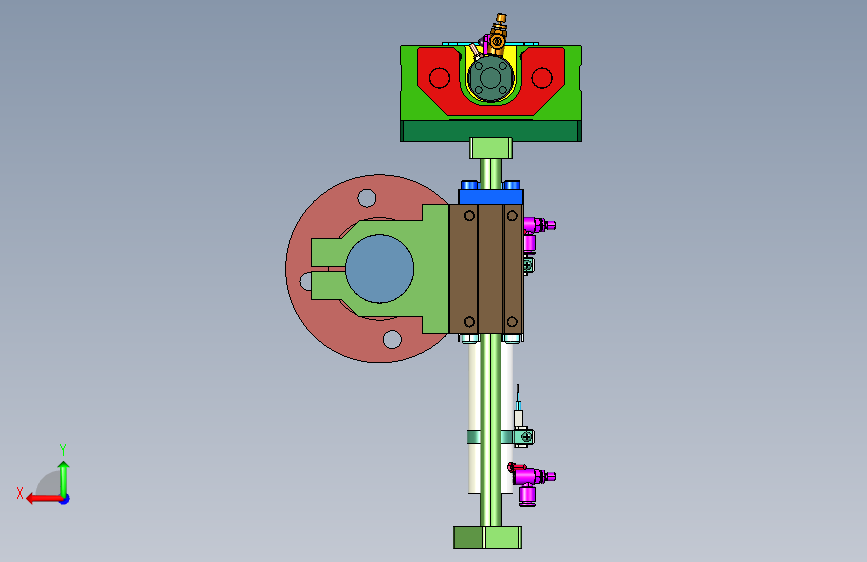The width and height of the screenshot is (867, 562).
Task: Click the bottom bolt hole of salmon flange
Action: (392, 339)
